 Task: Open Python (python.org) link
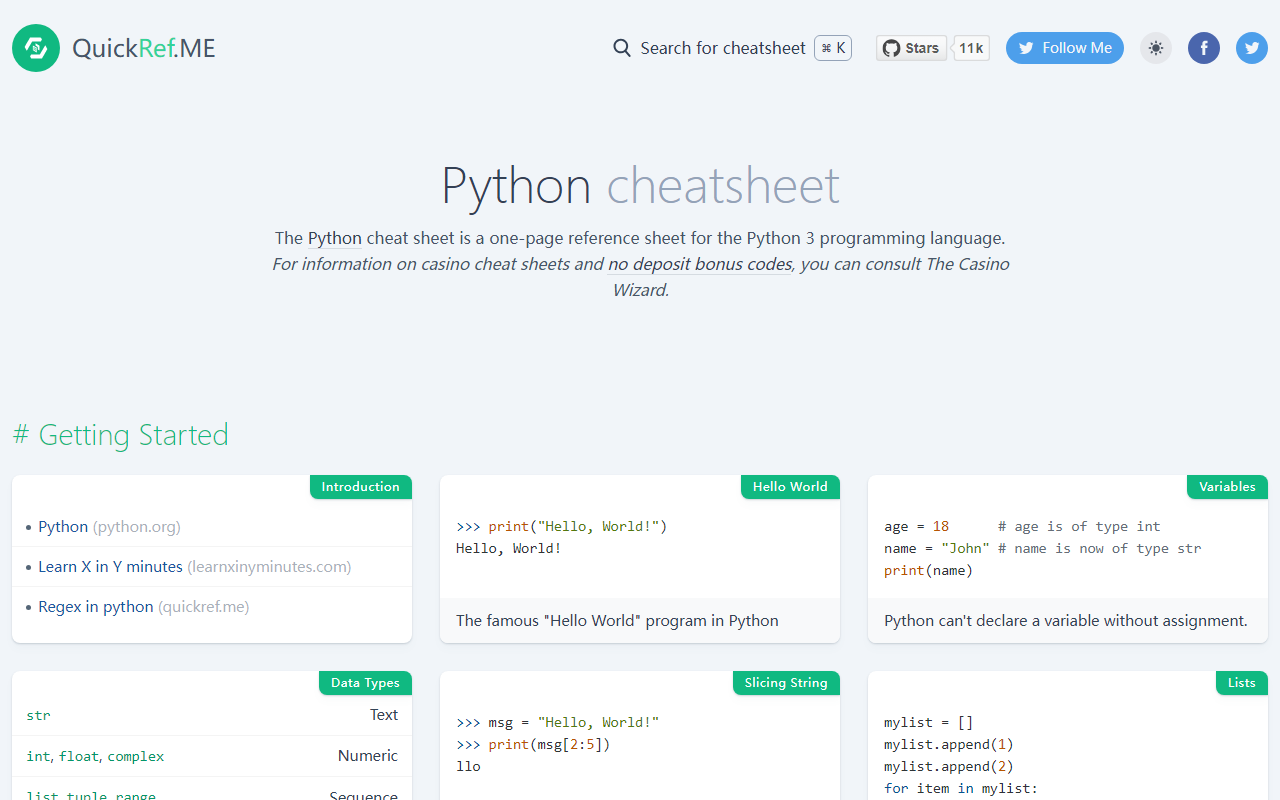pyautogui.click(x=109, y=526)
